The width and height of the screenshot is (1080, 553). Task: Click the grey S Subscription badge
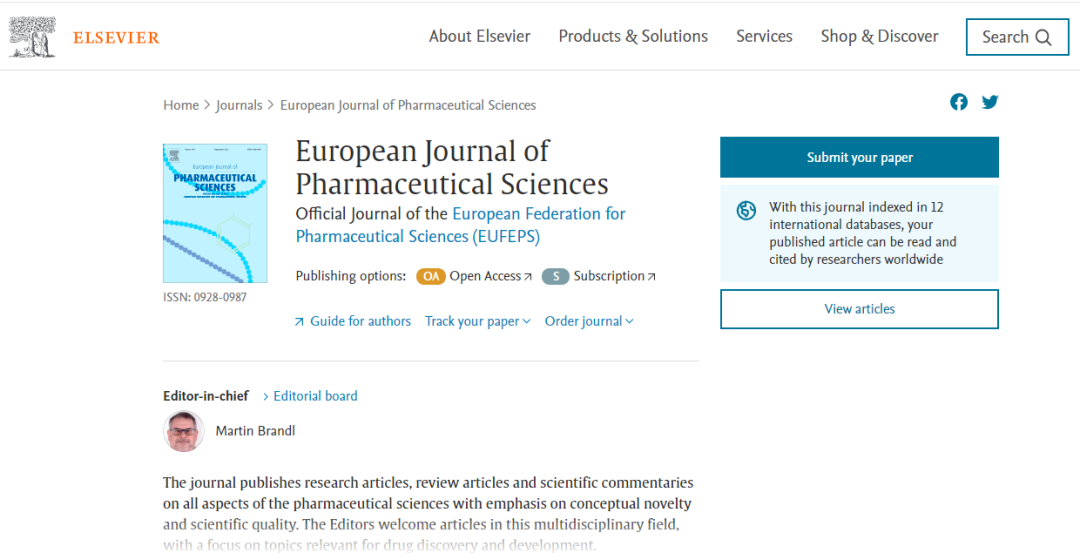555,276
